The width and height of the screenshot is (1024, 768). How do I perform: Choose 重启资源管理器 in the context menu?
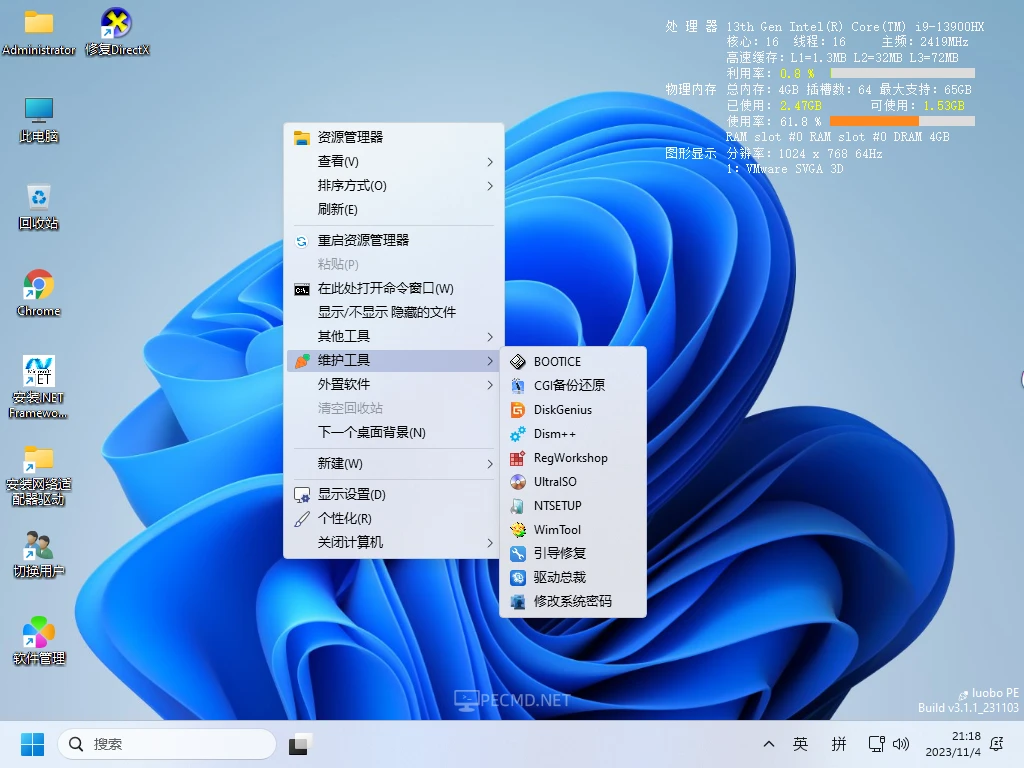click(x=394, y=240)
